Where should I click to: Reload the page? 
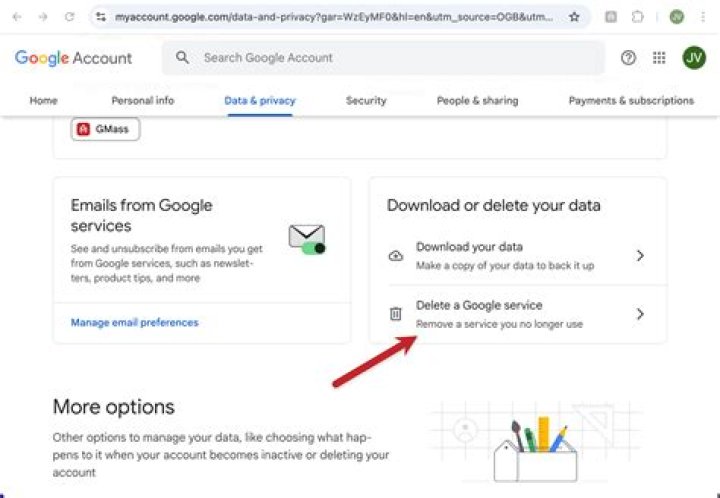click(69, 17)
